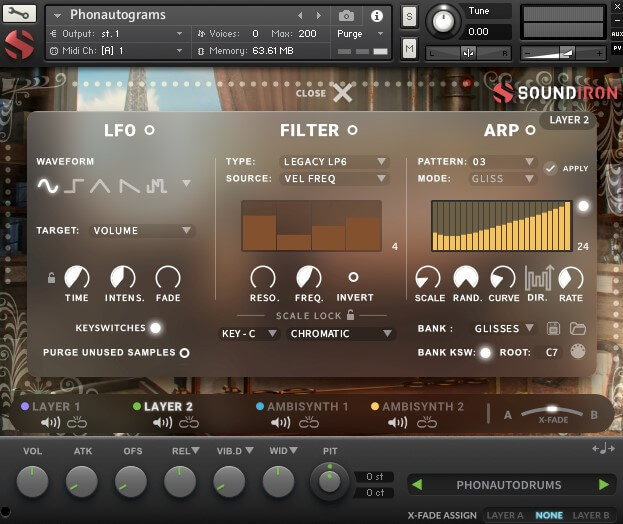Adjust the A/B X-FADE slider

[551, 410]
